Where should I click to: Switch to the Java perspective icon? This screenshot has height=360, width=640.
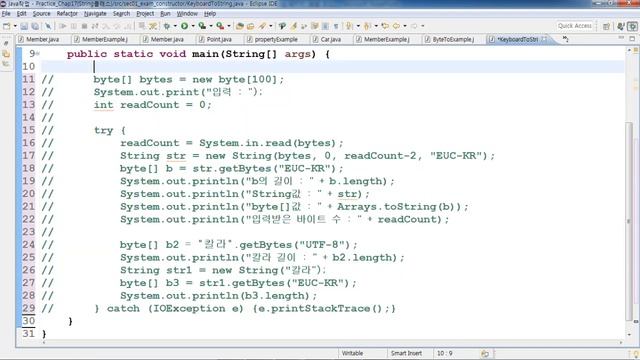[x=621, y=26]
